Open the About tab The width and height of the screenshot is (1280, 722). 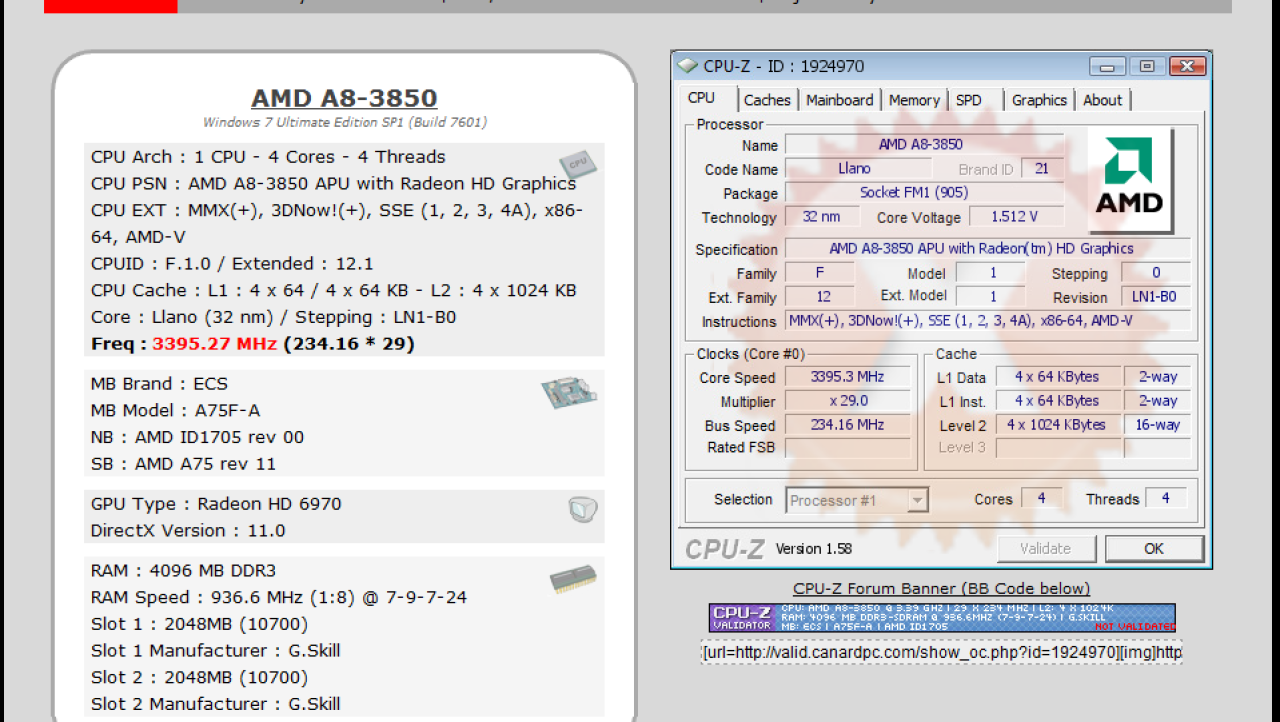point(1102,100)
